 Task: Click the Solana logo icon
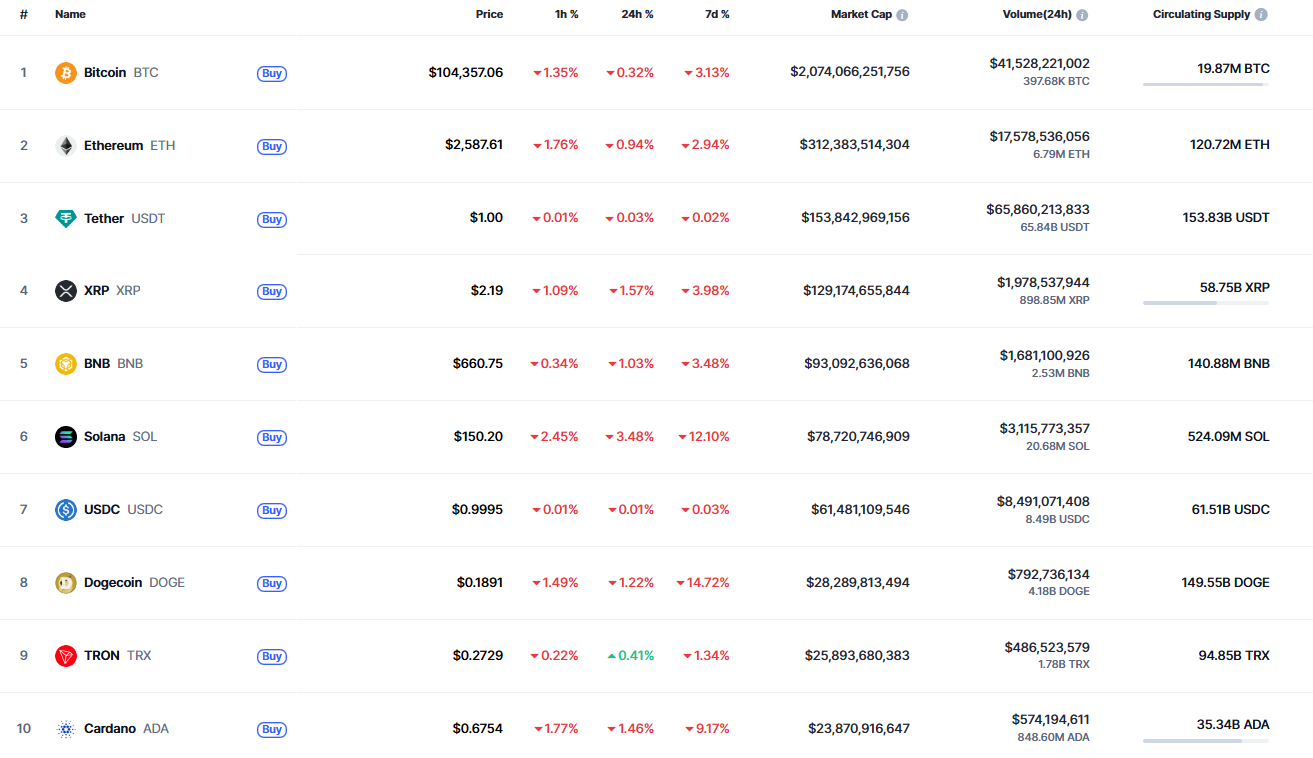pyautogui.click(x=66, y=437)
